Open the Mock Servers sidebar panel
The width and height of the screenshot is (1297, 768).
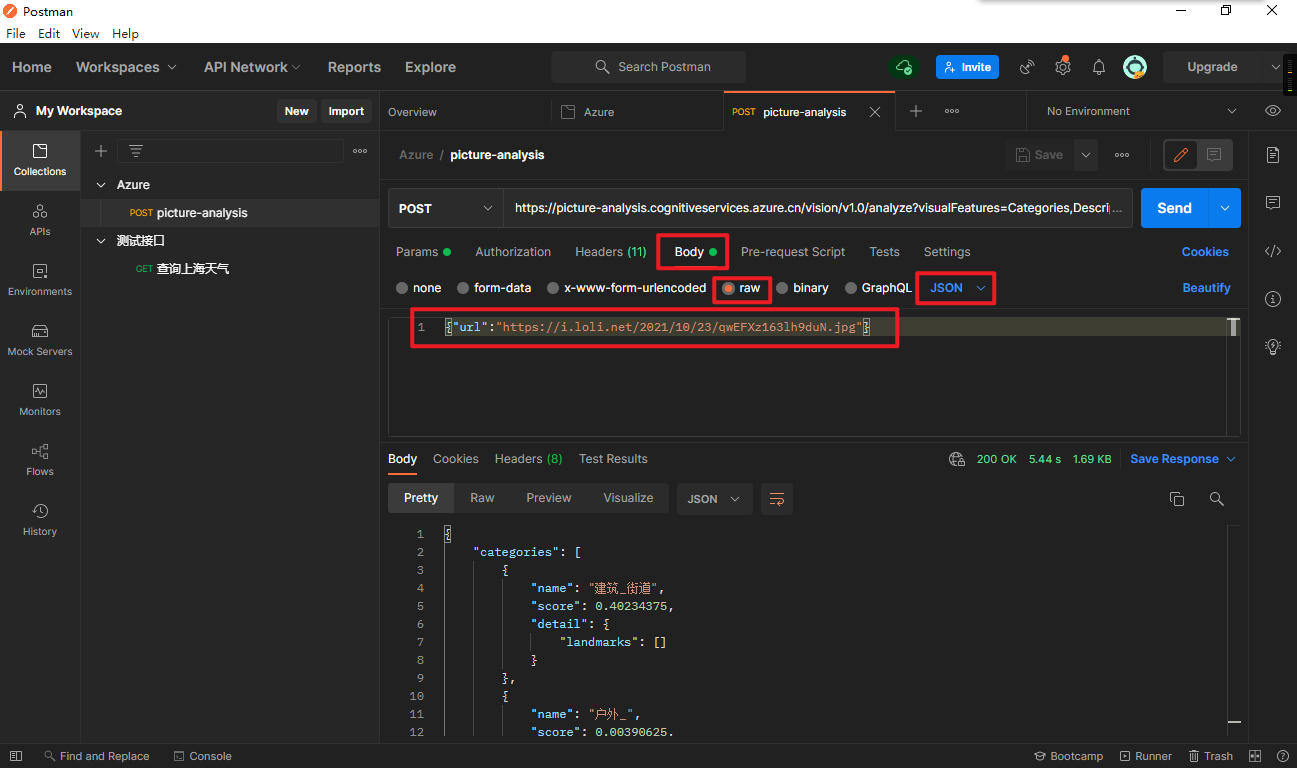(x=40, y=340)
